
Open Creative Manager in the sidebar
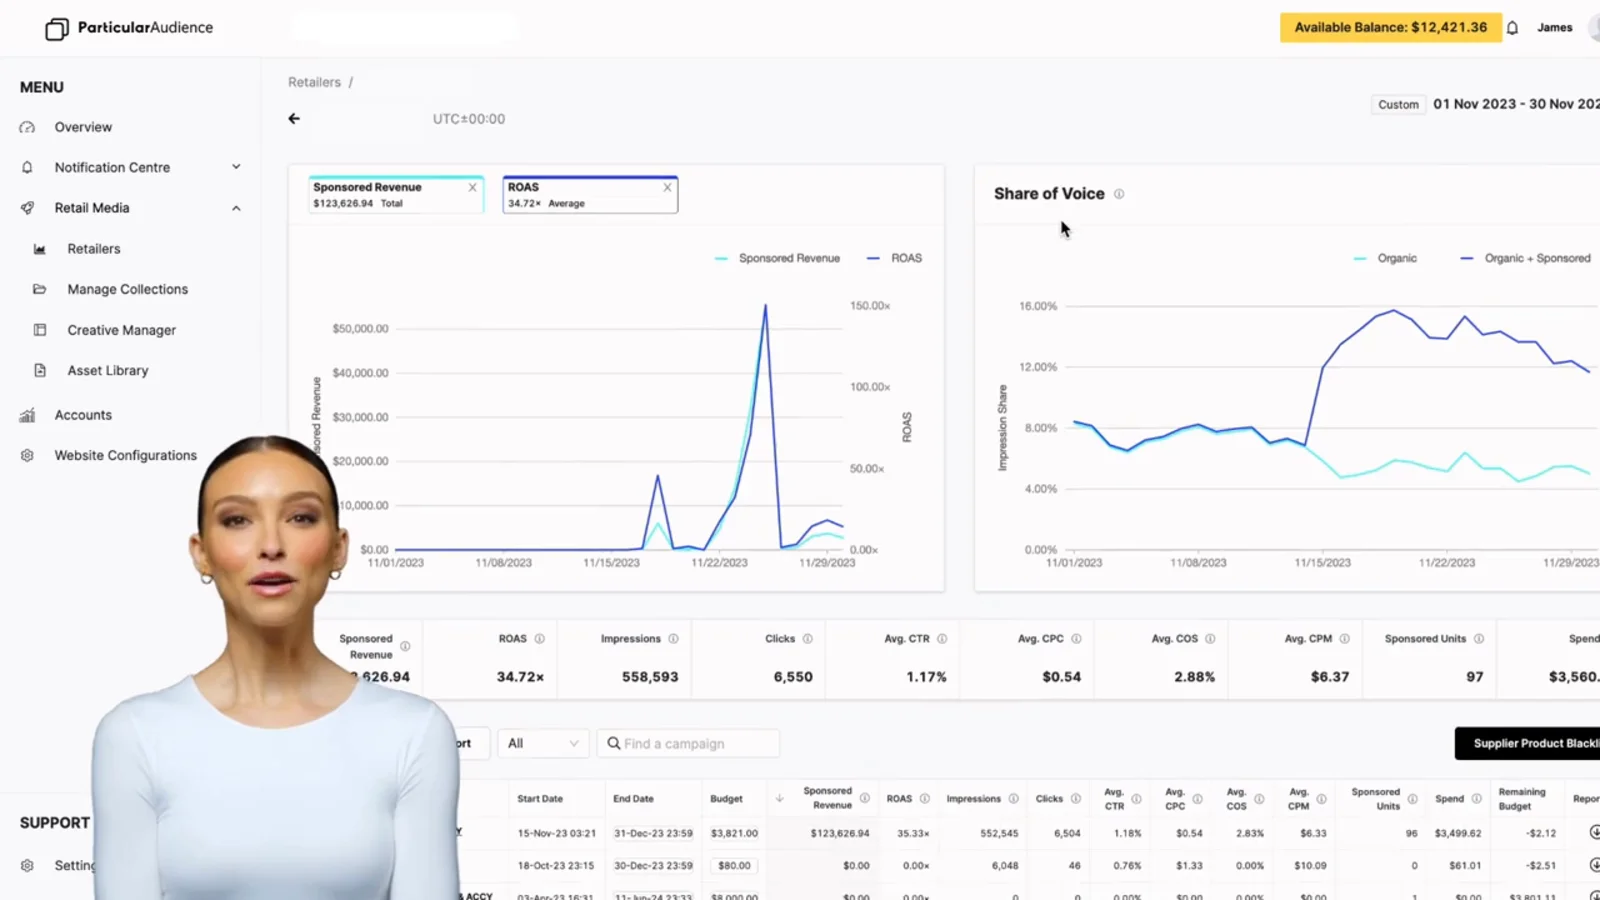[122, 330]
